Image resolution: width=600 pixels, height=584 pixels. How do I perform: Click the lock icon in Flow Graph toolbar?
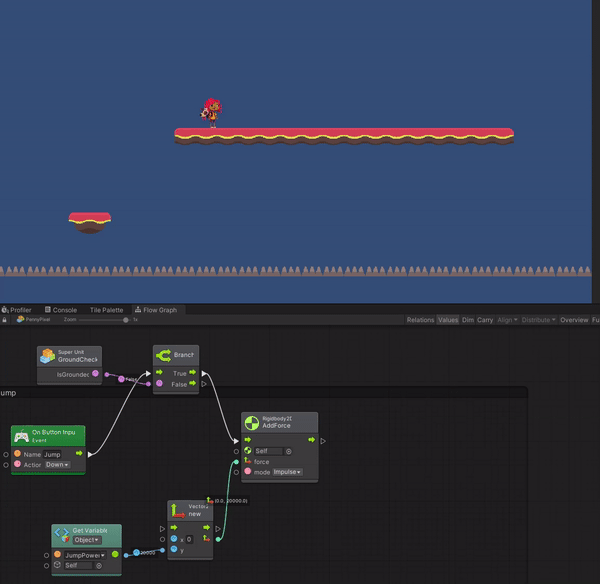pyautogui.click(x=5, y=320)
